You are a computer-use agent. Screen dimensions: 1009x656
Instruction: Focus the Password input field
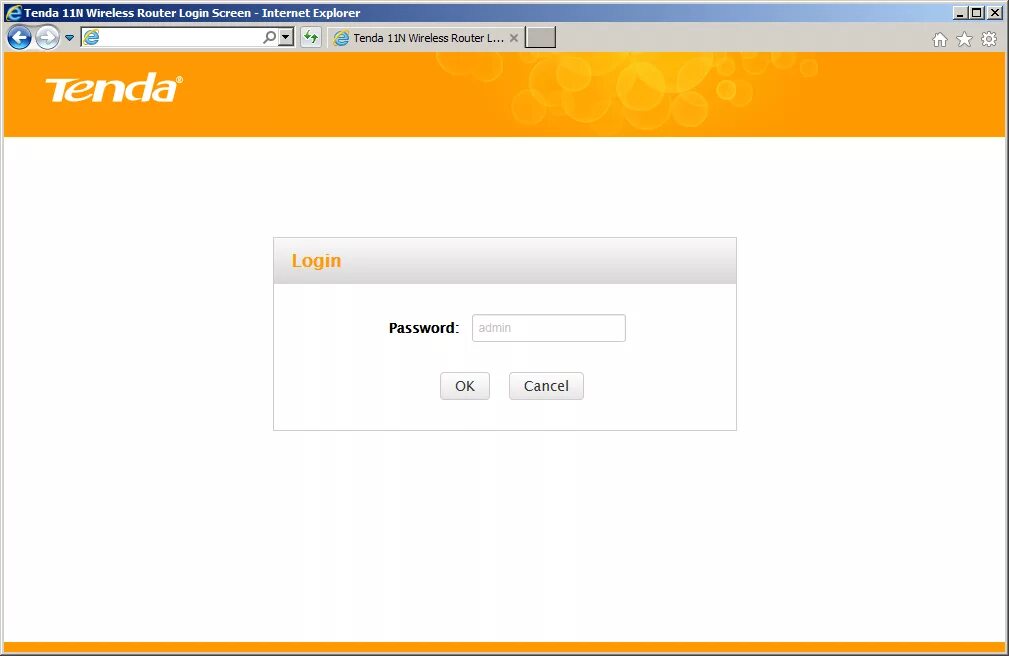coord(548,328)
